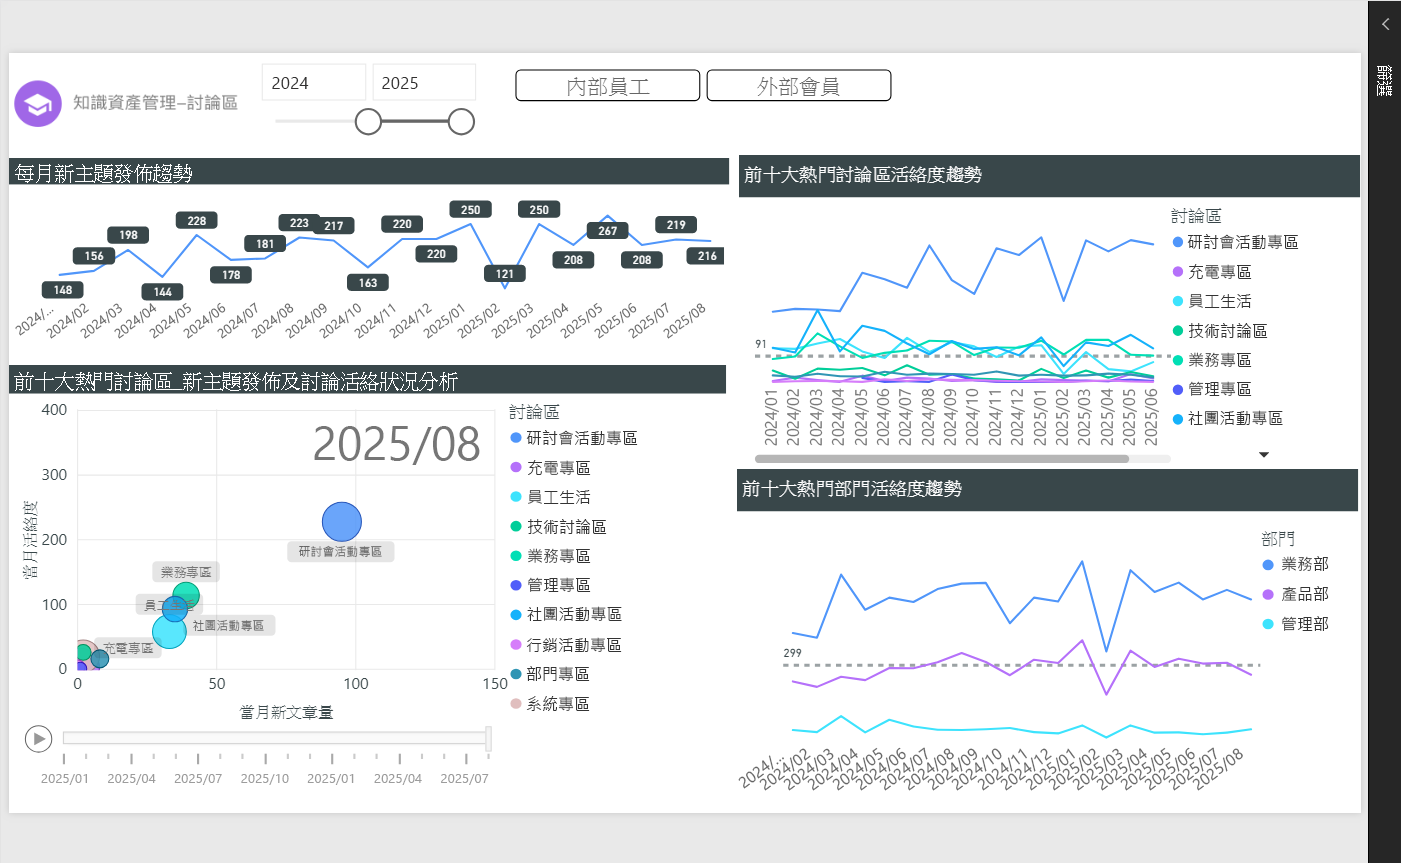The image size is (1401, 863).
Task: Expand the collapsed filters pane chevron
Action: coord(1385,24)
